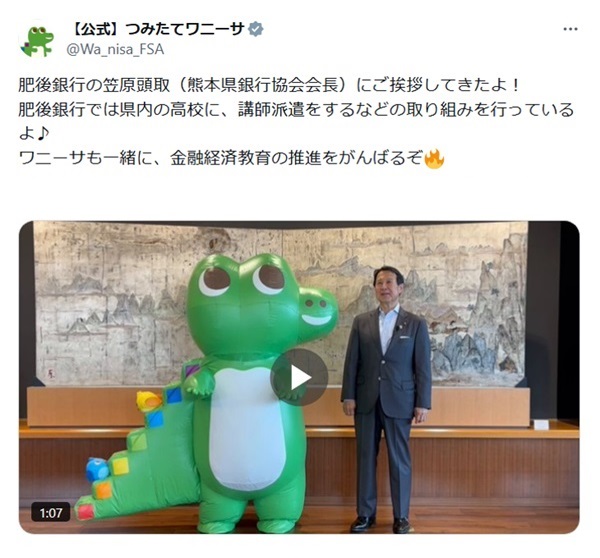Click the landscape painting at the video's upper left
This screenshot has width=600, height=558.
coord(111,302)
